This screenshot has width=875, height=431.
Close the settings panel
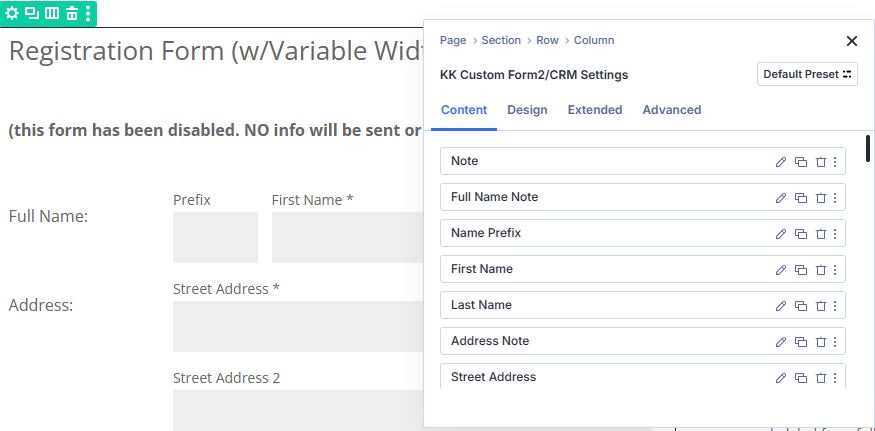852,41
